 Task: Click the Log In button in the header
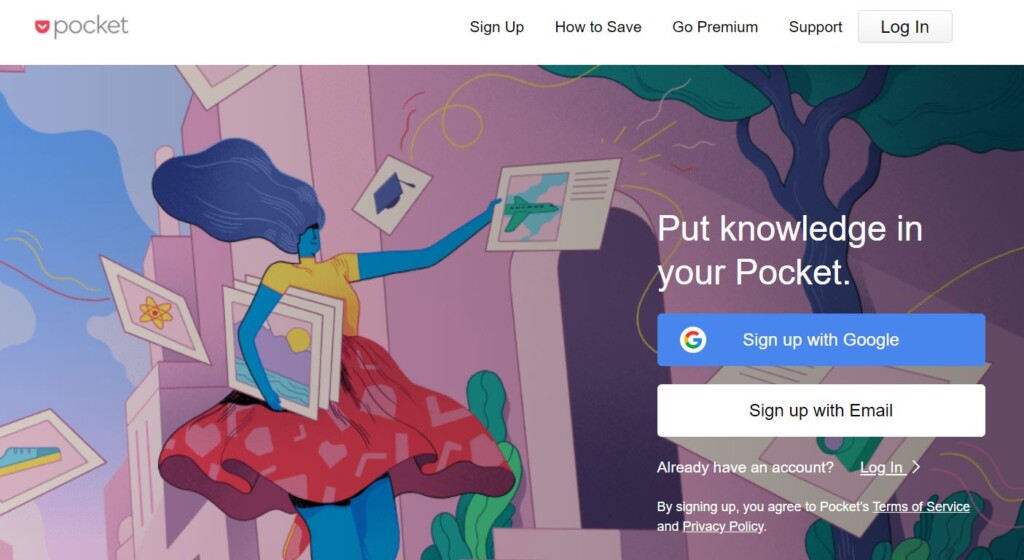904,27
